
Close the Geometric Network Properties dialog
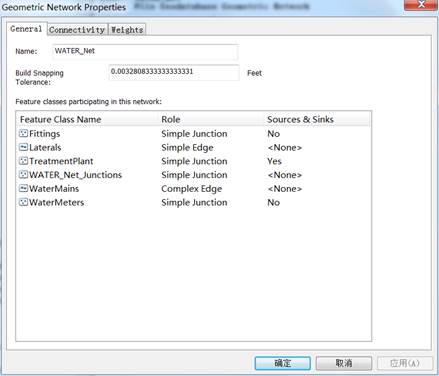coord(421,5)
